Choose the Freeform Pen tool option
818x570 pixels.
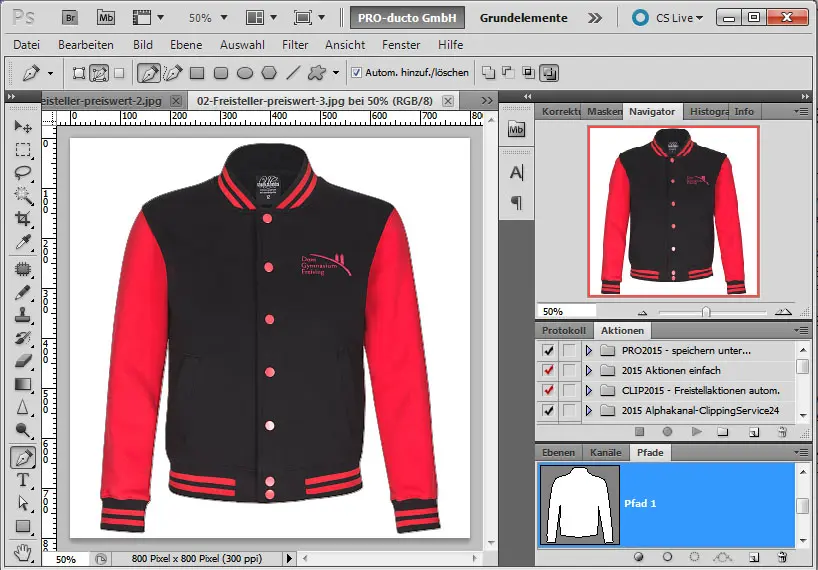click(173, 73)
